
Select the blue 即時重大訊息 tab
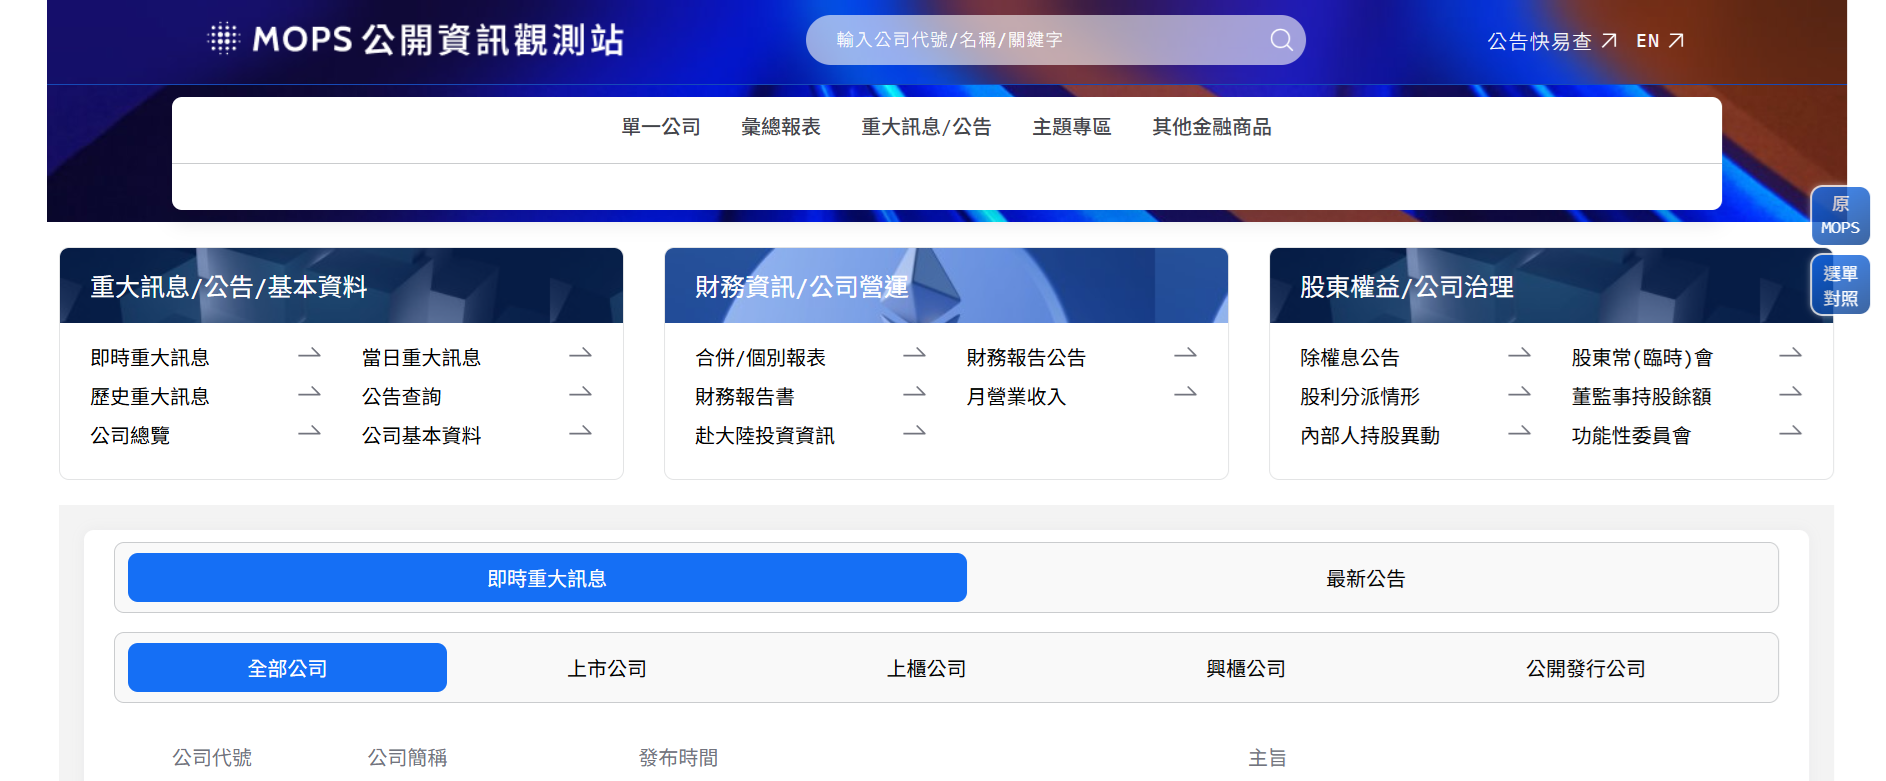pos(547,578)
